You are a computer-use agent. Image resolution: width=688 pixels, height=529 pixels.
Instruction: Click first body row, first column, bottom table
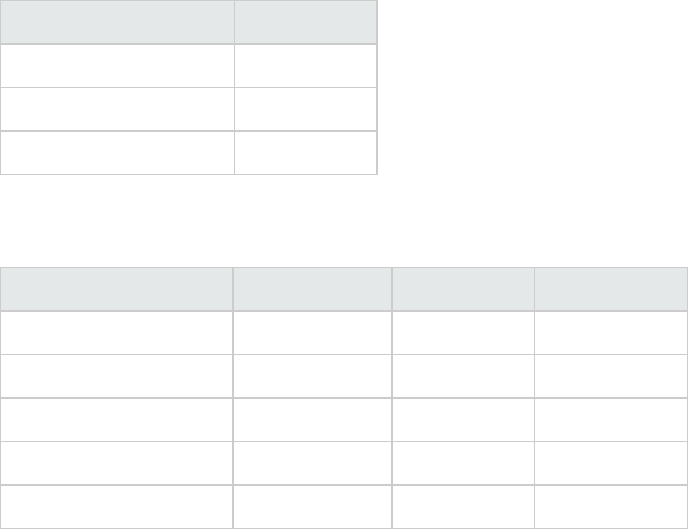coord(116,333)
